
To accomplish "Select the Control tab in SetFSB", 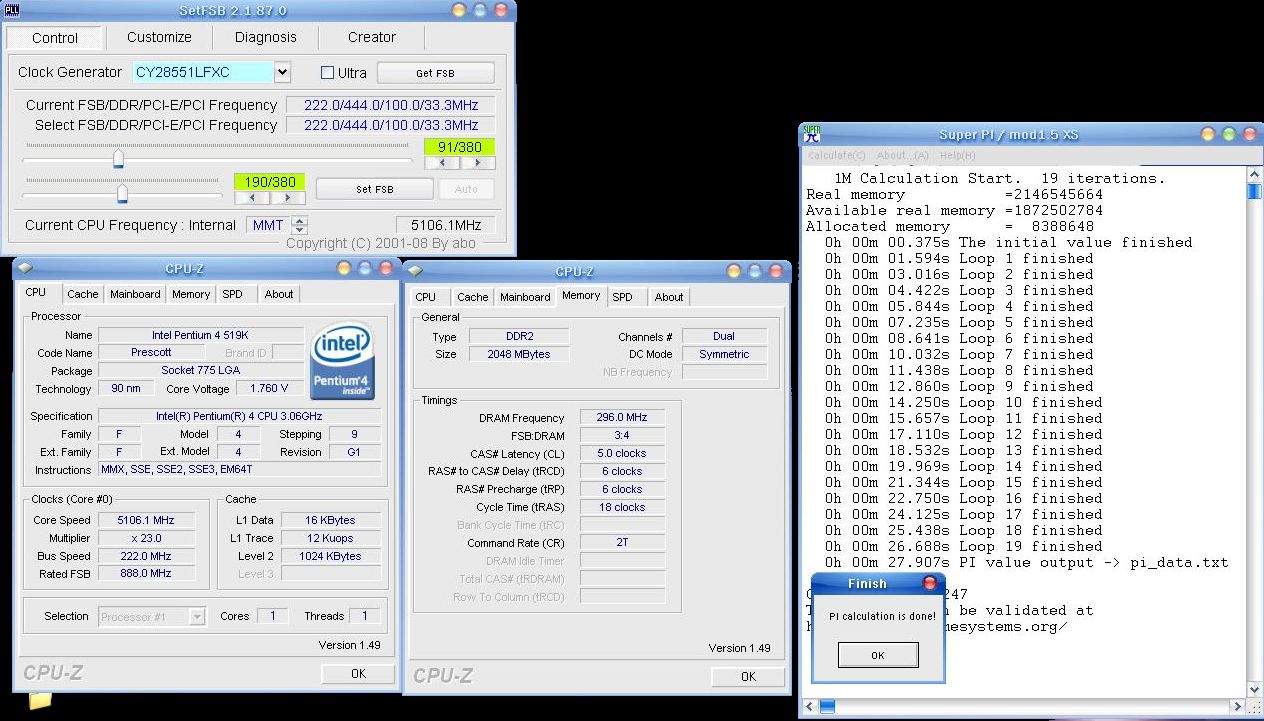I will point(55,38).
